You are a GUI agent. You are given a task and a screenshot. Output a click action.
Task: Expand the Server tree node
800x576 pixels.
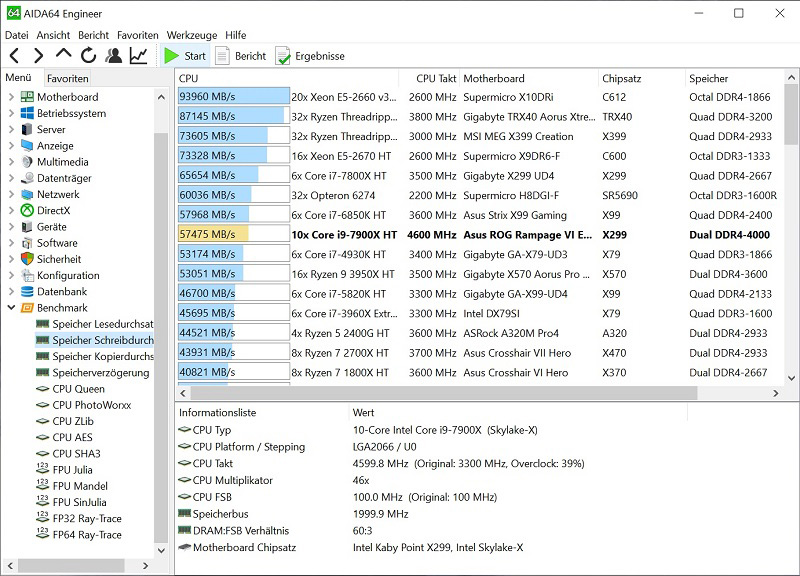[x=11, y=130]
